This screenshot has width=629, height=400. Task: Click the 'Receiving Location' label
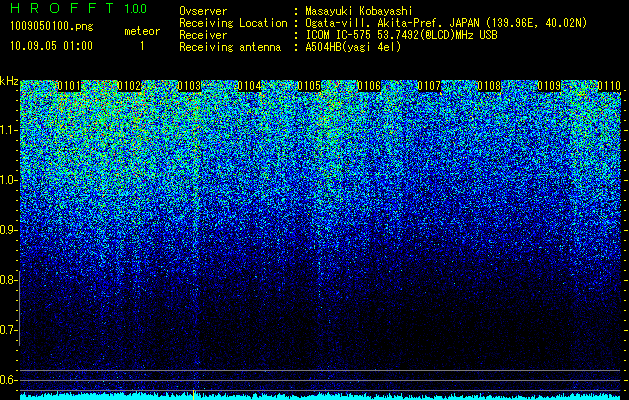[x=233, y=23]
